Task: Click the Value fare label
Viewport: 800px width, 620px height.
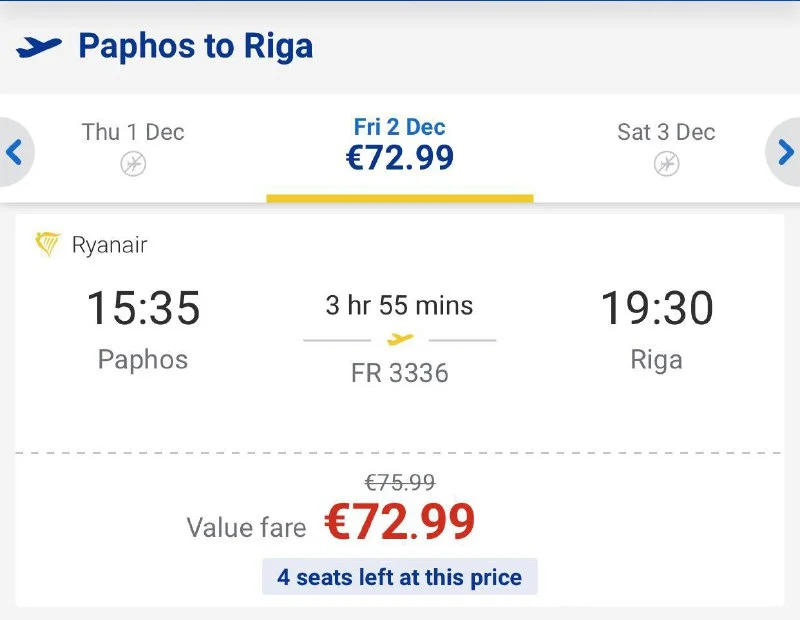Action: [x=247, y=527]
